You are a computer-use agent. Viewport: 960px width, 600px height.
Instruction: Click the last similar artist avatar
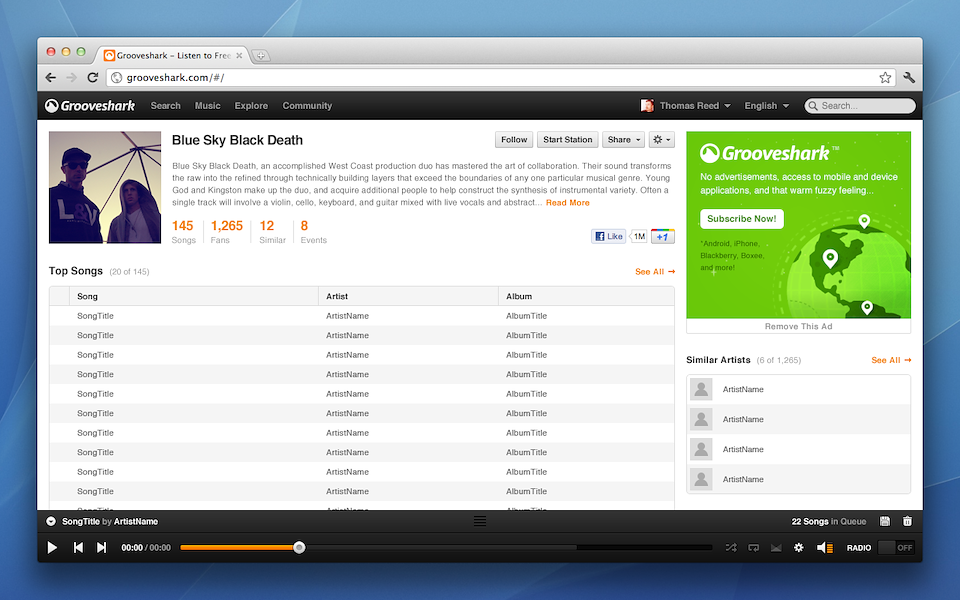pos(701,479)
